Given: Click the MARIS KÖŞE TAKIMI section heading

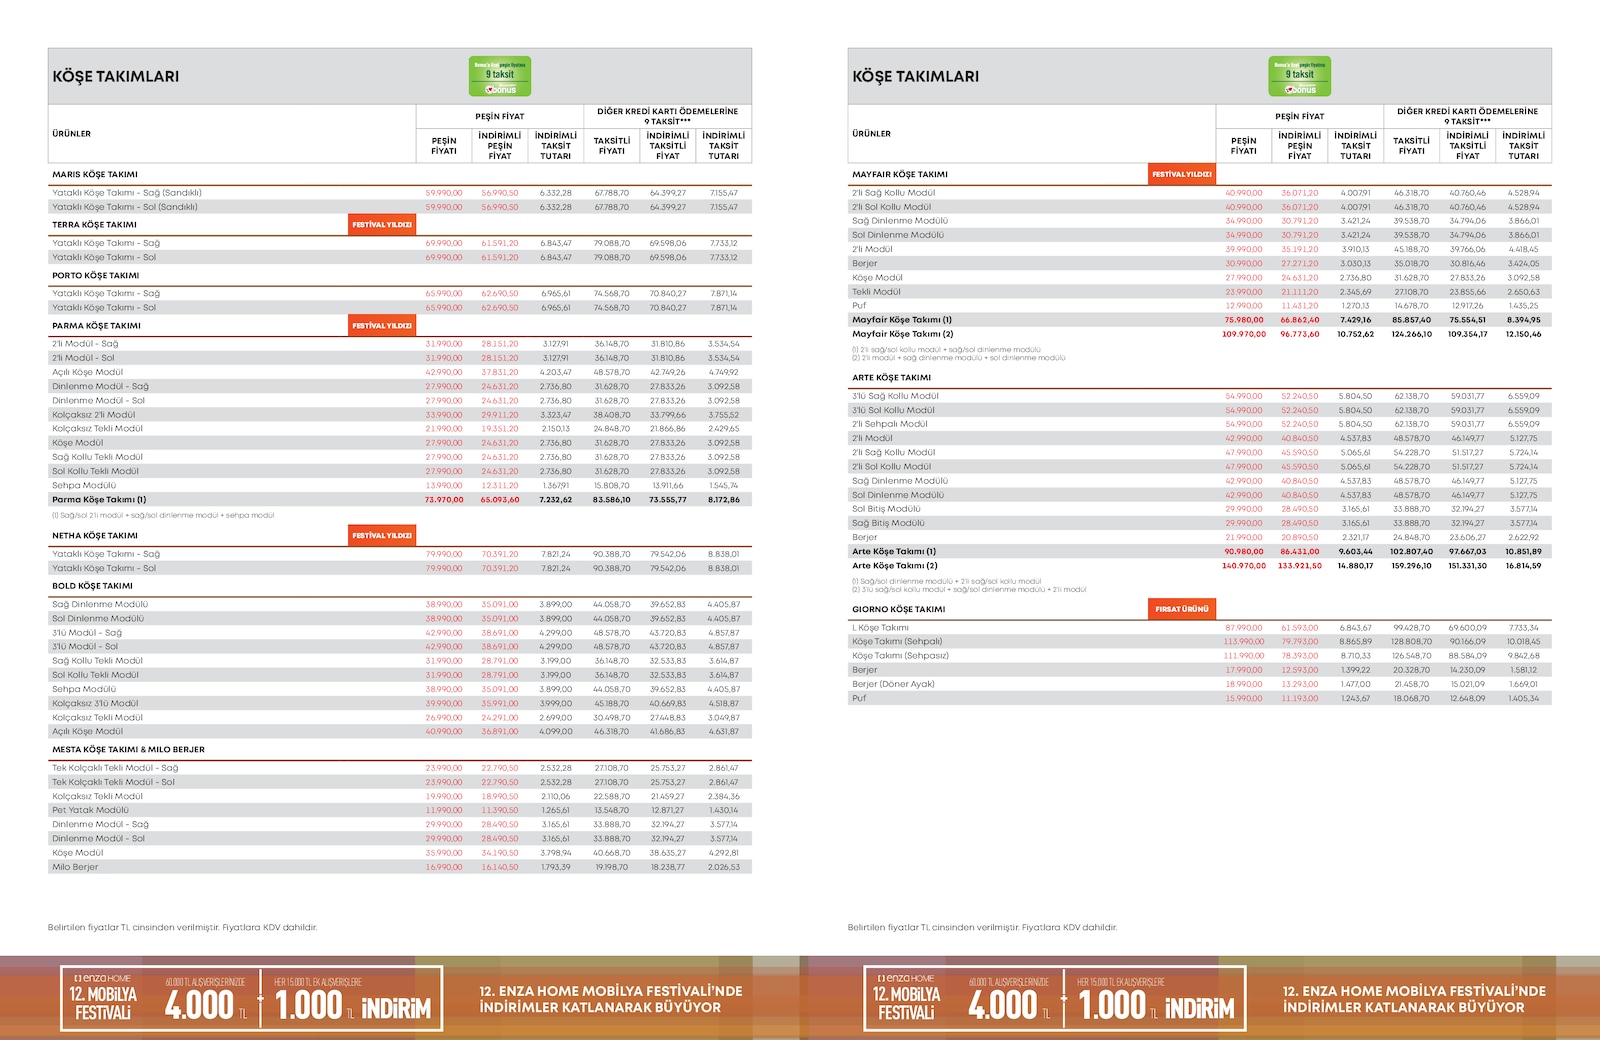Looking at the screenshot, I should [x=95, y=174].
